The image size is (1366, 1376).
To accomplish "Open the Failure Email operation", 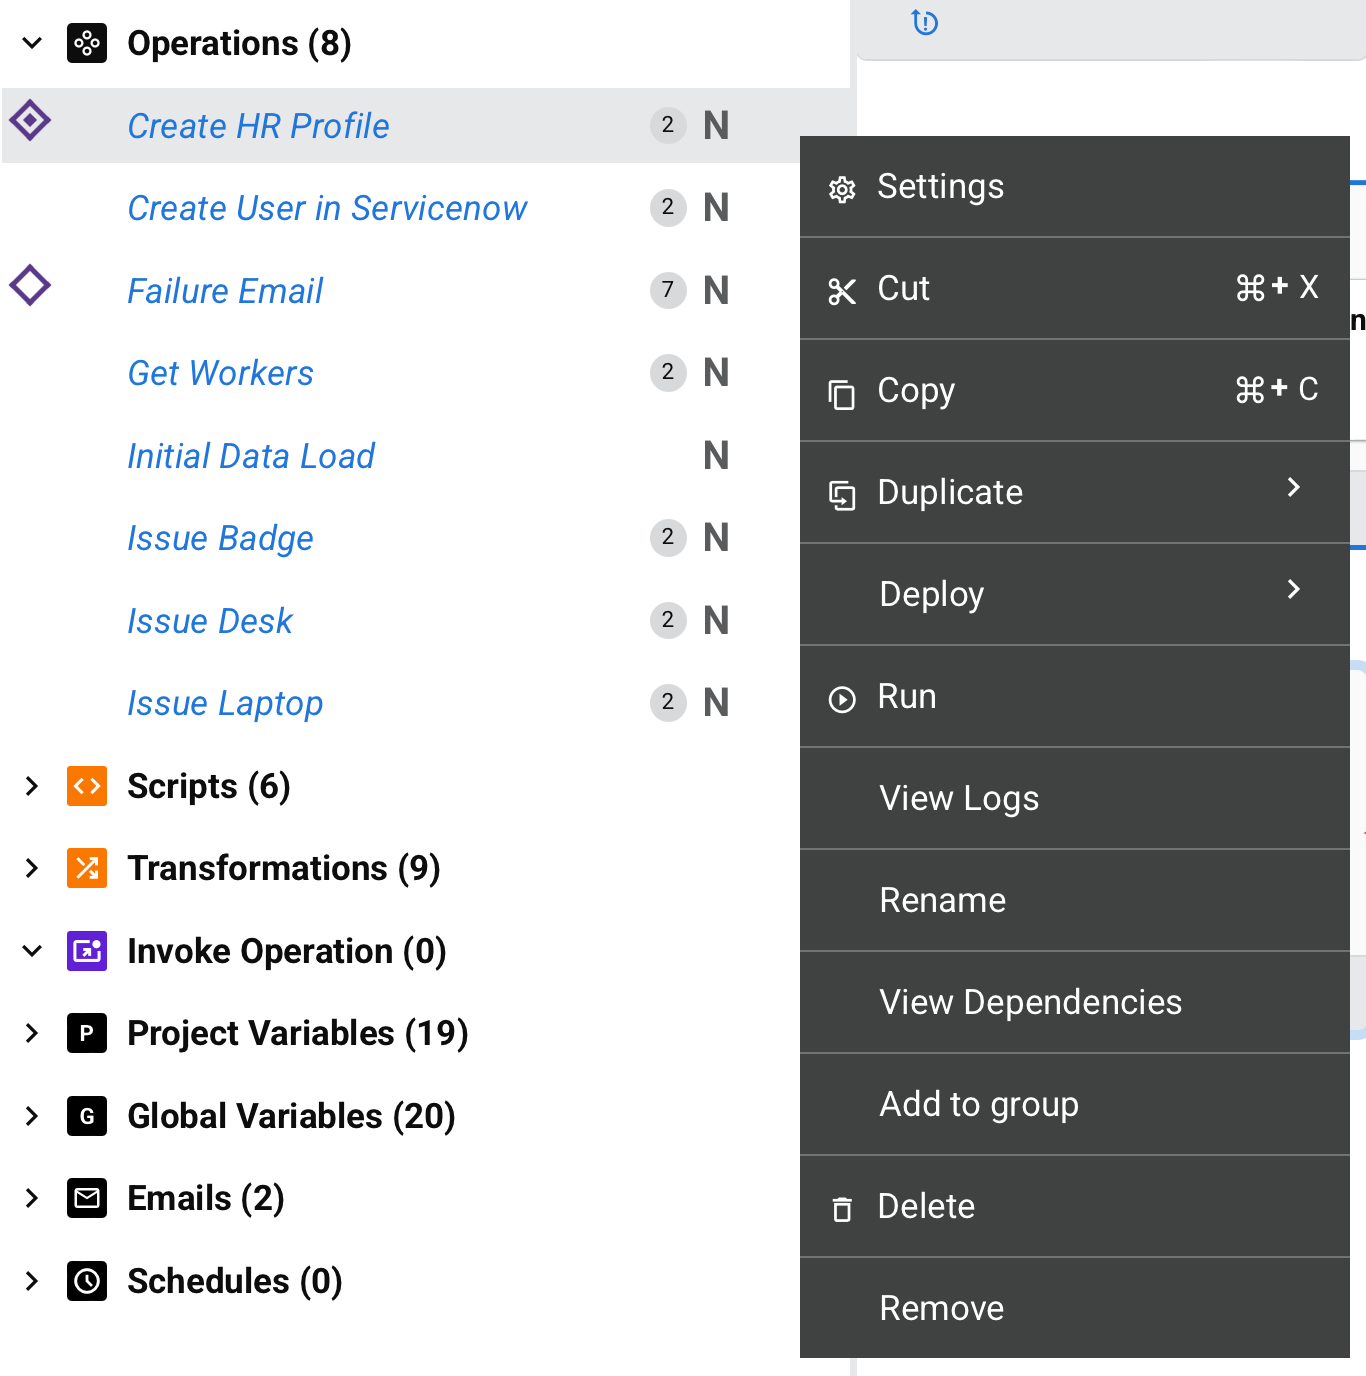I will pyautogui.click(x=225, y=291).
